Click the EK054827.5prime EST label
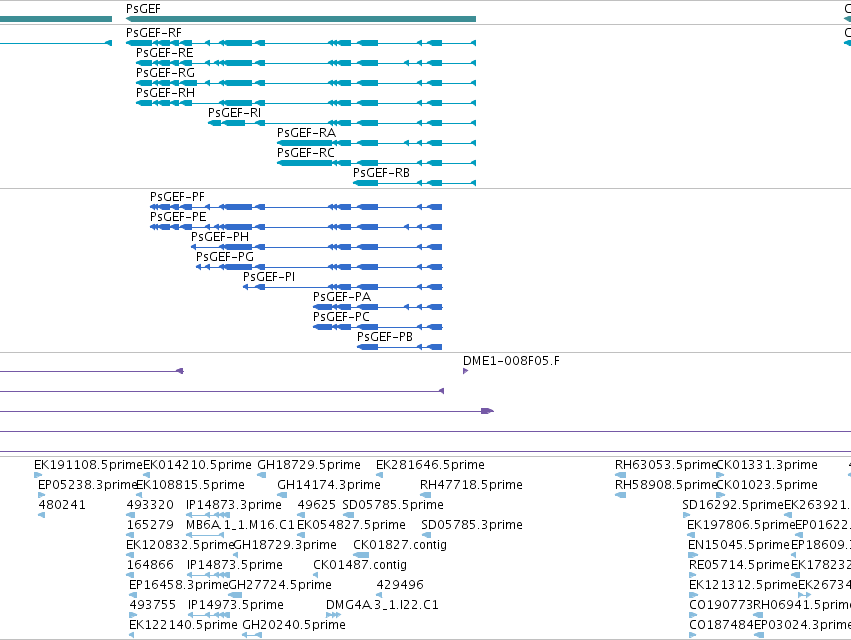This screenshot has width=851, height=640. pos(351,525)
